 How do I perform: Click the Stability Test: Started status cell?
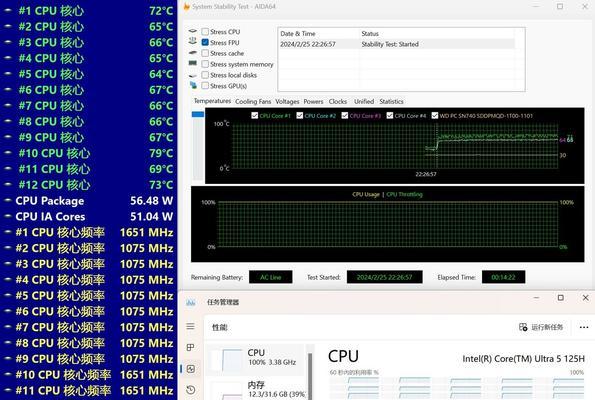[390, 44]
